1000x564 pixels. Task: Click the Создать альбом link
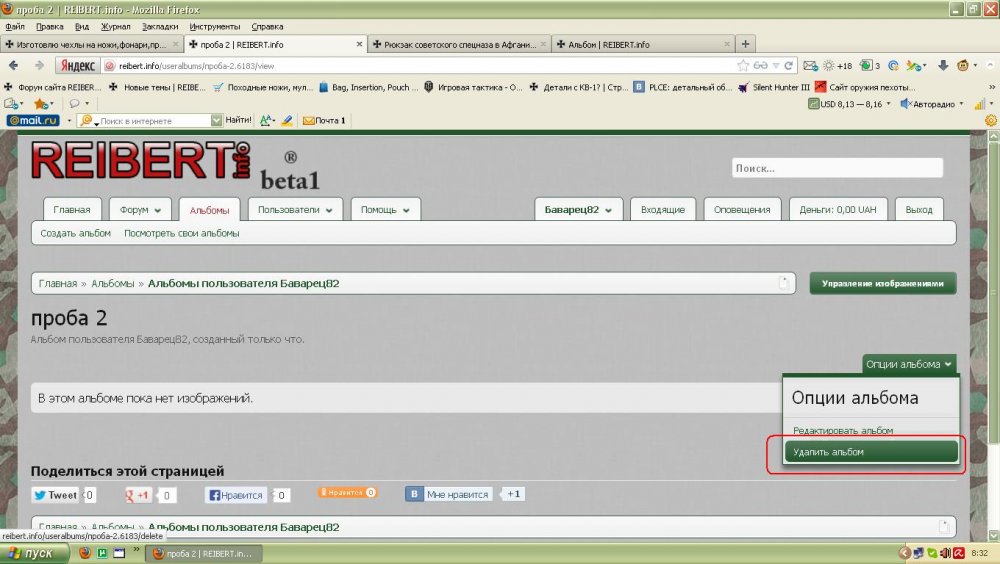(x=75, y=234)
